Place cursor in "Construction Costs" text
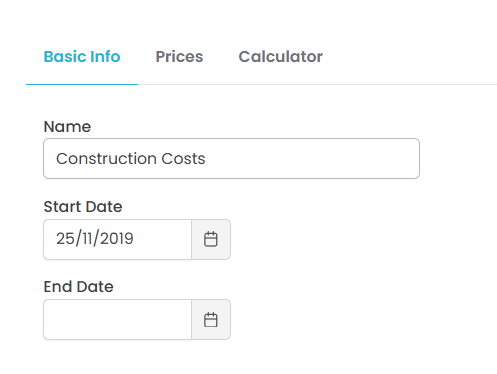 click(131, 159)
